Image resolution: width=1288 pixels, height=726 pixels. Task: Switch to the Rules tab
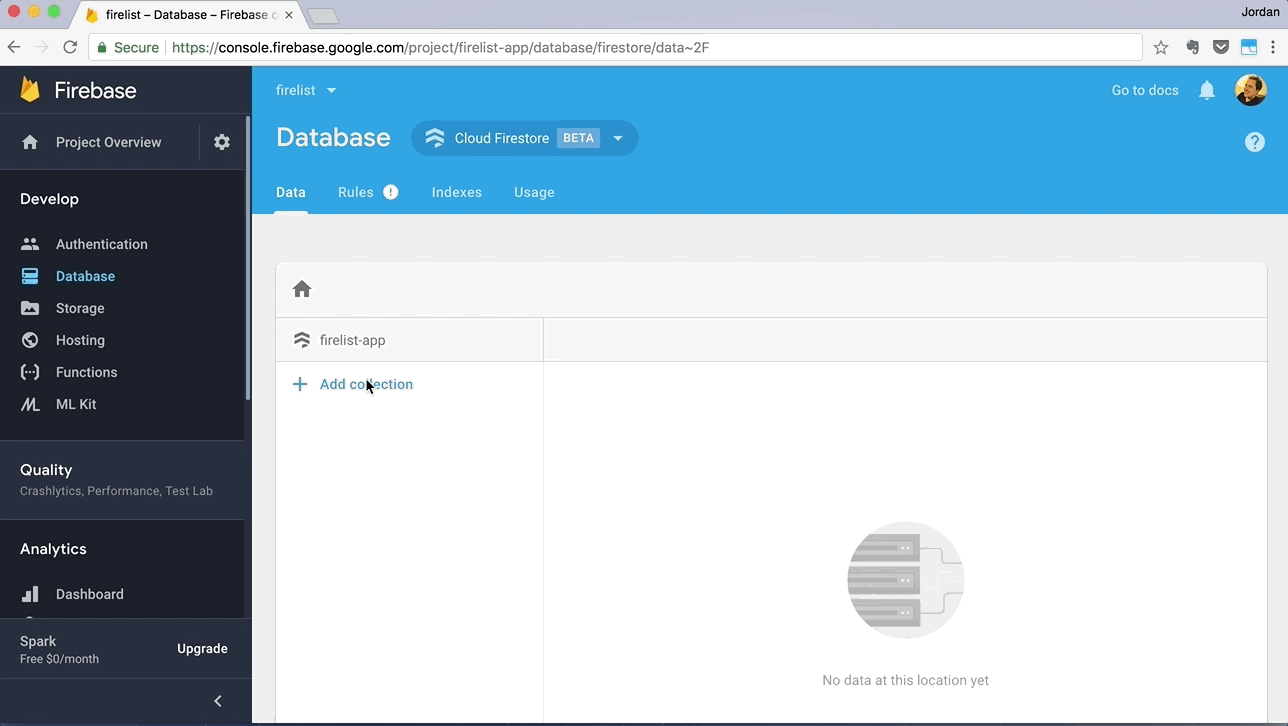(356, 192)
